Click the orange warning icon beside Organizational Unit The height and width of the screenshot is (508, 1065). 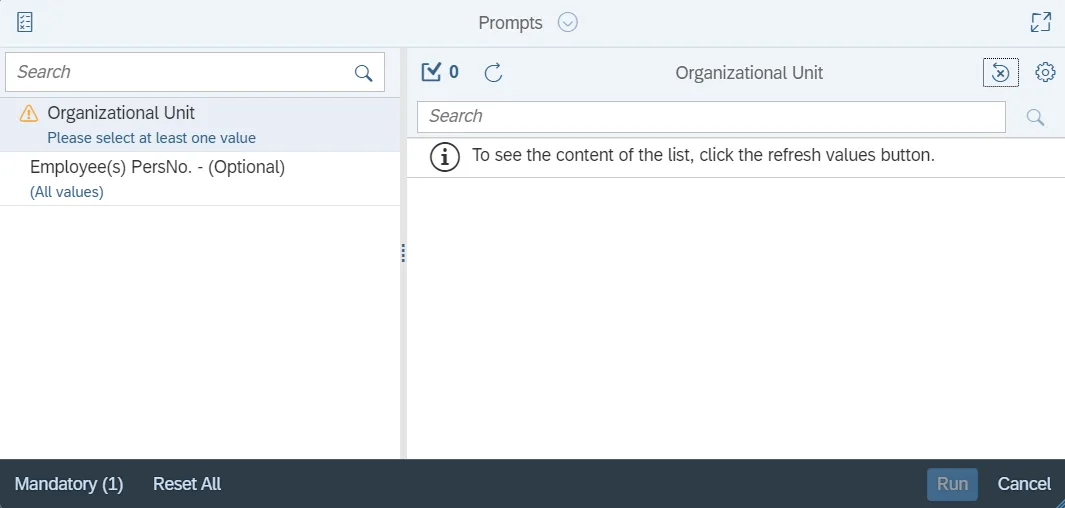tap(29, 113)
